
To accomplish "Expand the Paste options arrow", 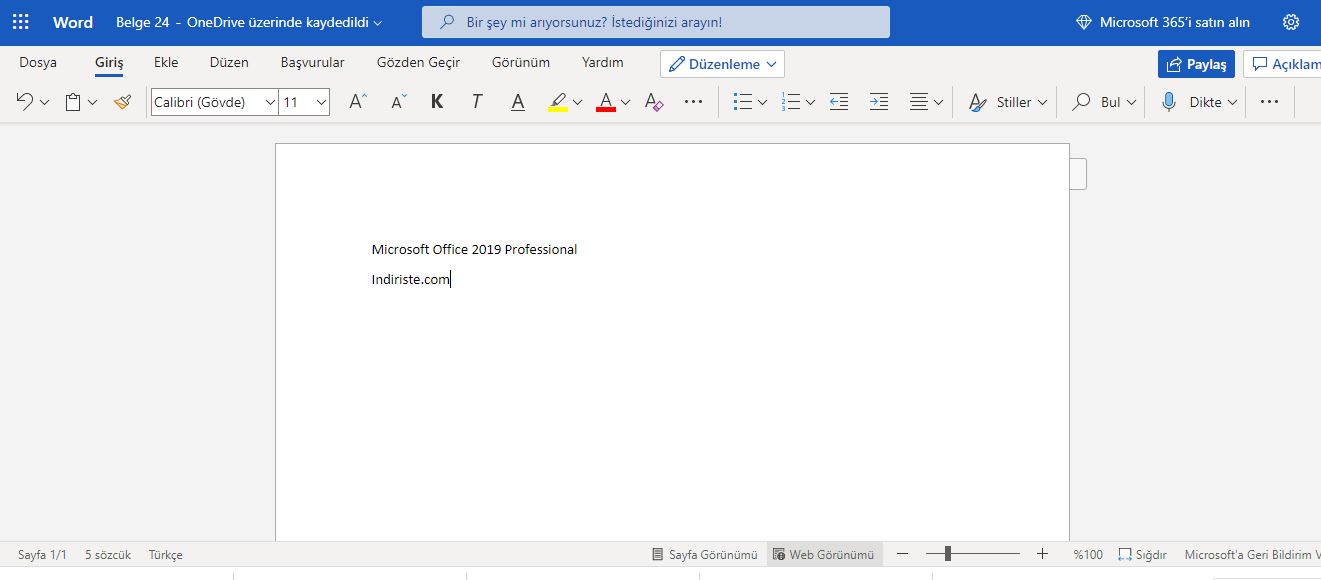I will 92,102.
